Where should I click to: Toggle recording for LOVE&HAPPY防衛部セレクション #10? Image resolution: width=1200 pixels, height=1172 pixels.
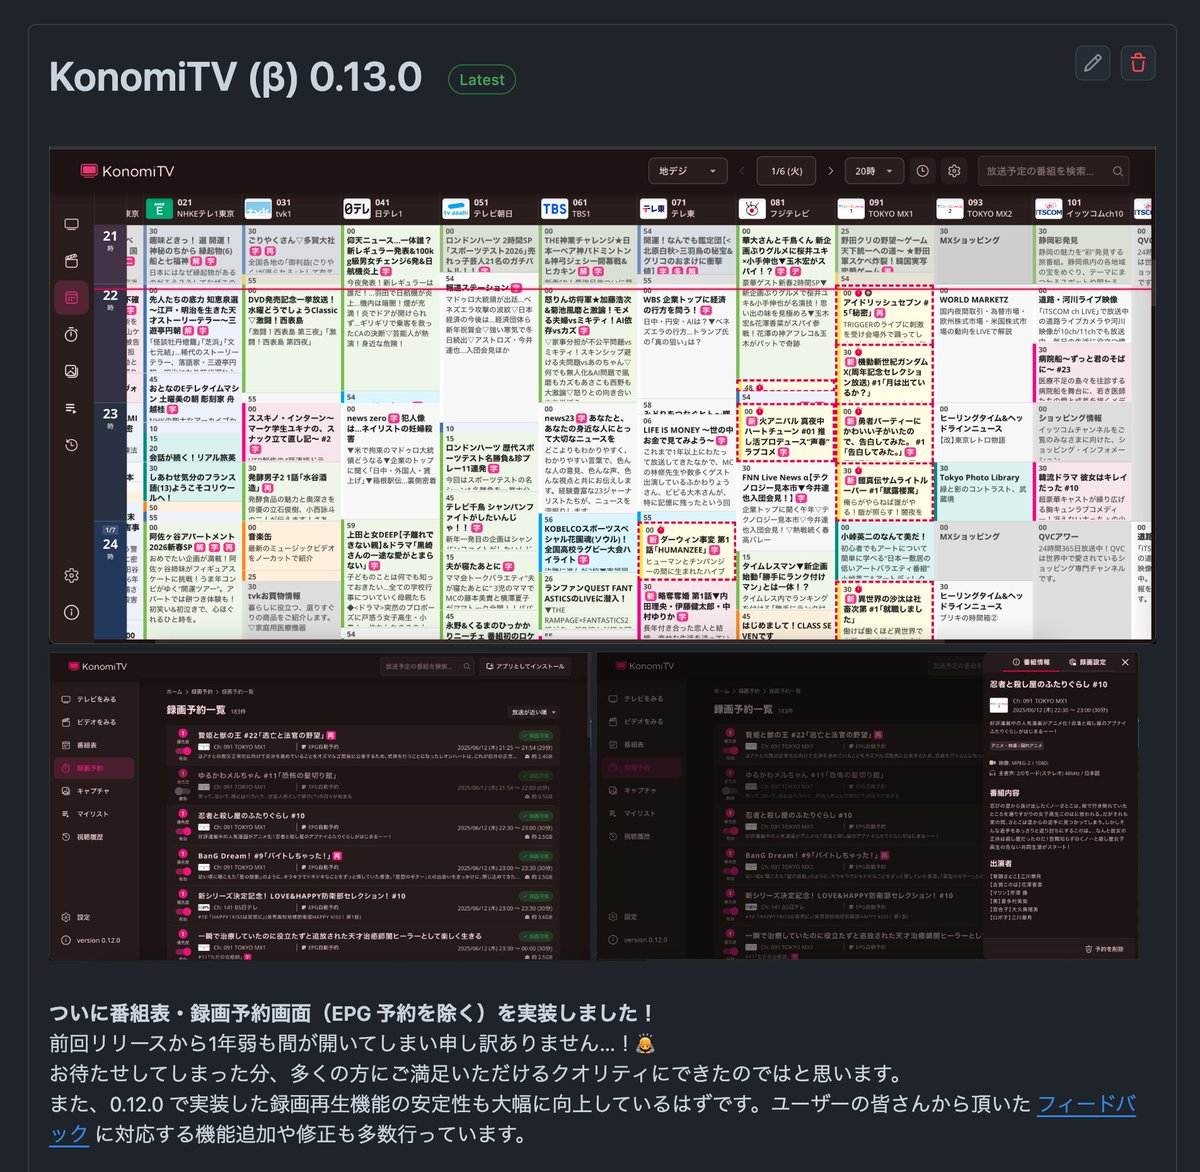pos(183,911)
